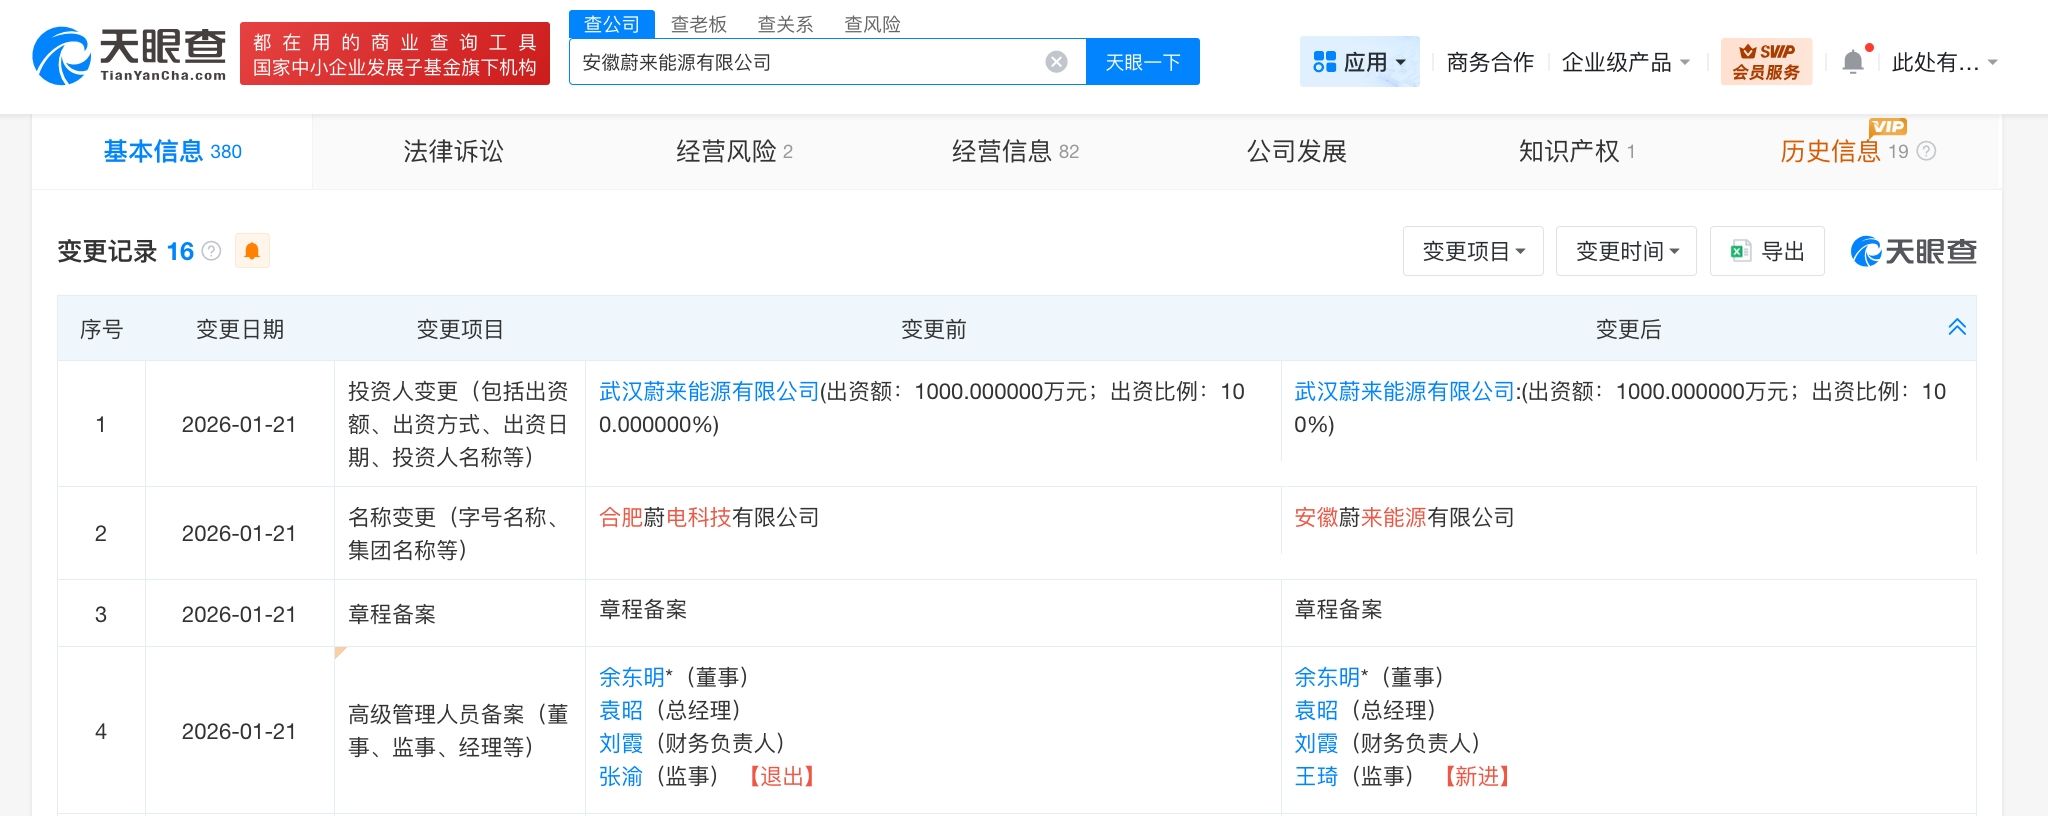Open the 变更项目 filter dropdown
The height and width of the screenshot is (816, 2048).
[1473, 251]
